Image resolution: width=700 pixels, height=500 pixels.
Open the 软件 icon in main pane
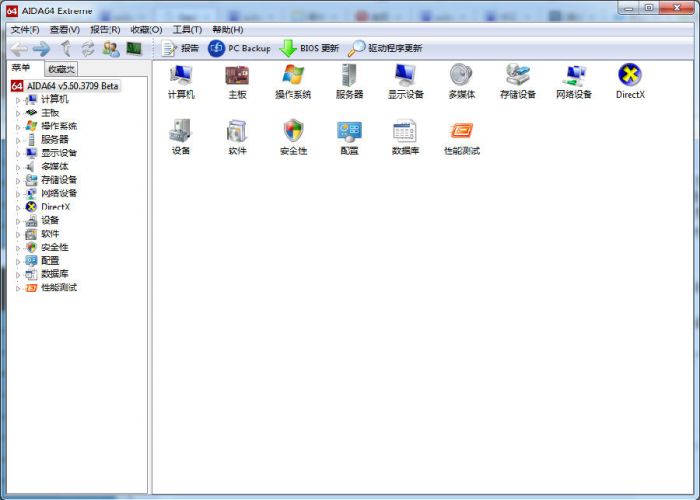coord(237,137)
